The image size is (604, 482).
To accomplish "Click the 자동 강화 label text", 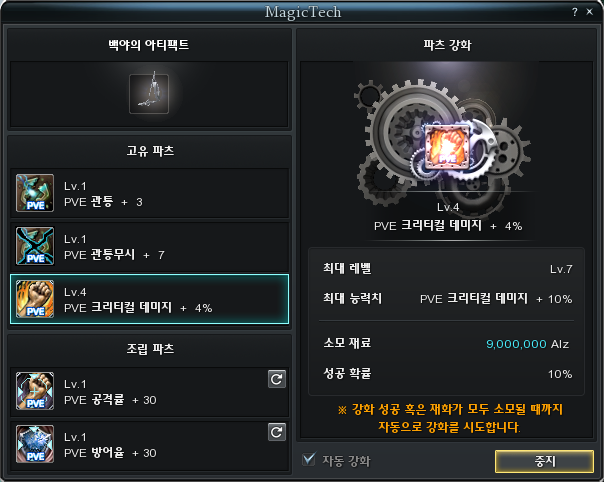I will 346,461.
